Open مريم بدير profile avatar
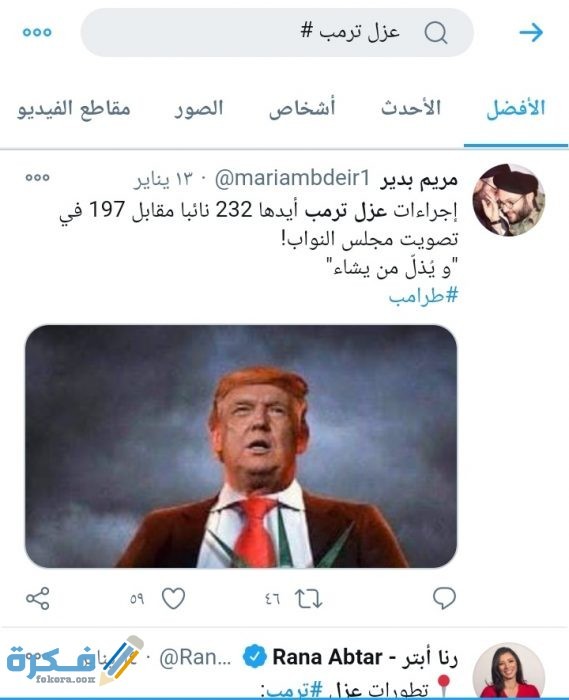Image resolution: width=569 pixels, height=700 pixels. click(509, 200)
